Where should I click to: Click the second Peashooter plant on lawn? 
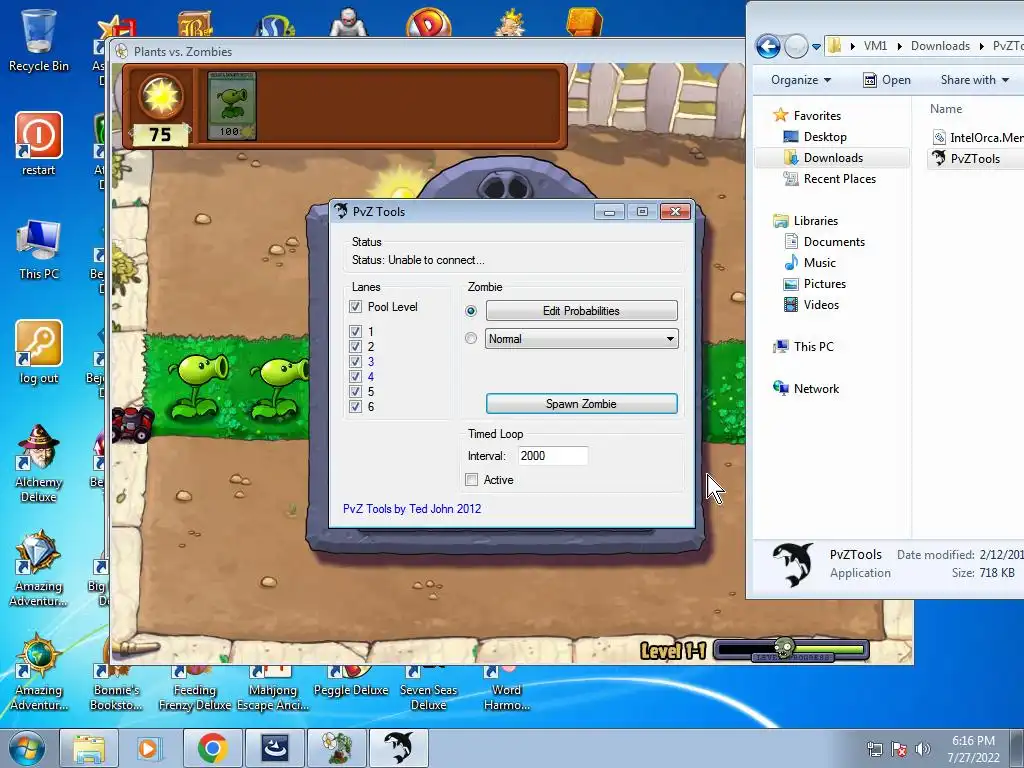[280, 387]
